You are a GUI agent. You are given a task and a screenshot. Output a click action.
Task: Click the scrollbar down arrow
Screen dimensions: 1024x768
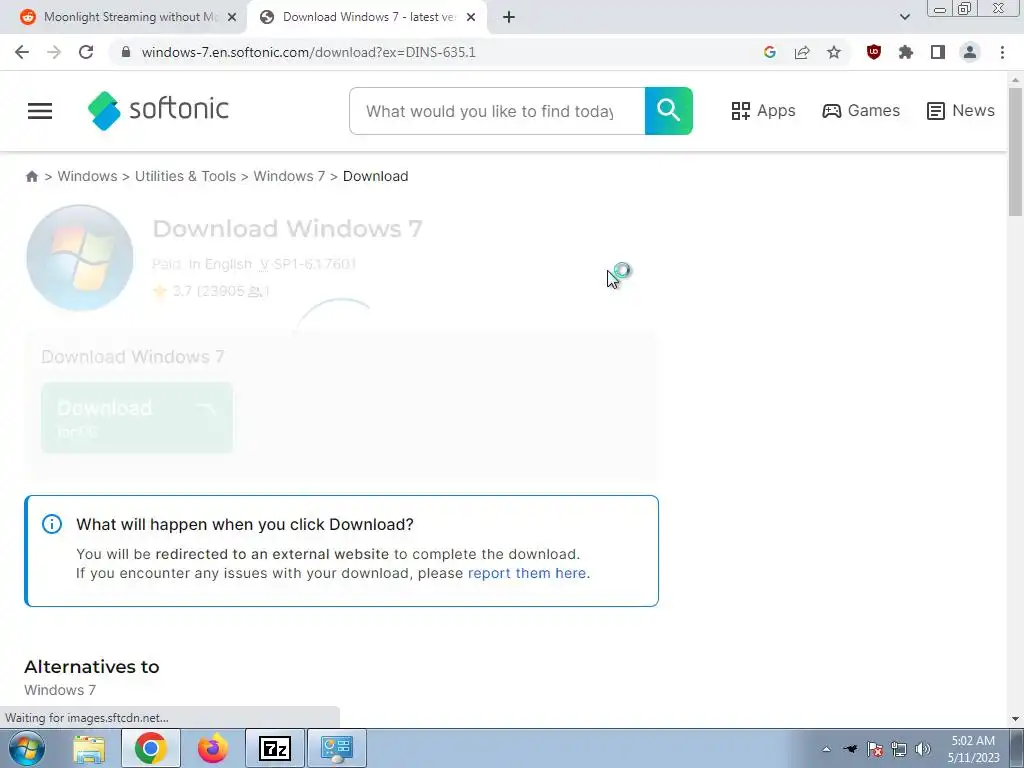tap(1015, 719)
